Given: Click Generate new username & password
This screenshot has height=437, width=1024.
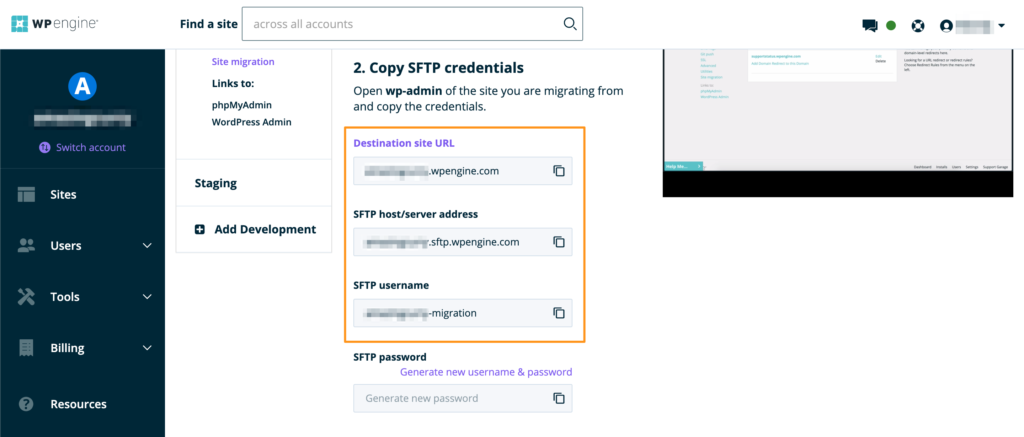Looking at the screenshot, I should 486,372.
